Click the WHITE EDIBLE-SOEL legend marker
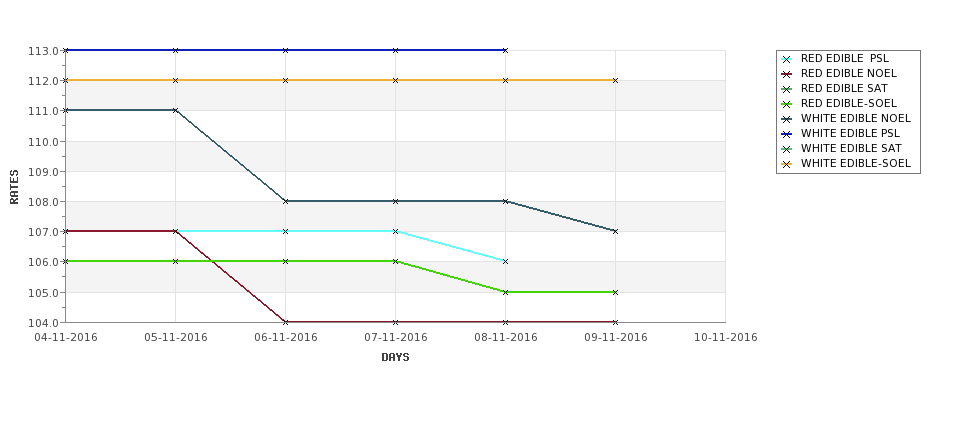Viewport: 975px width, 429px height. click(x=787, y=164)
